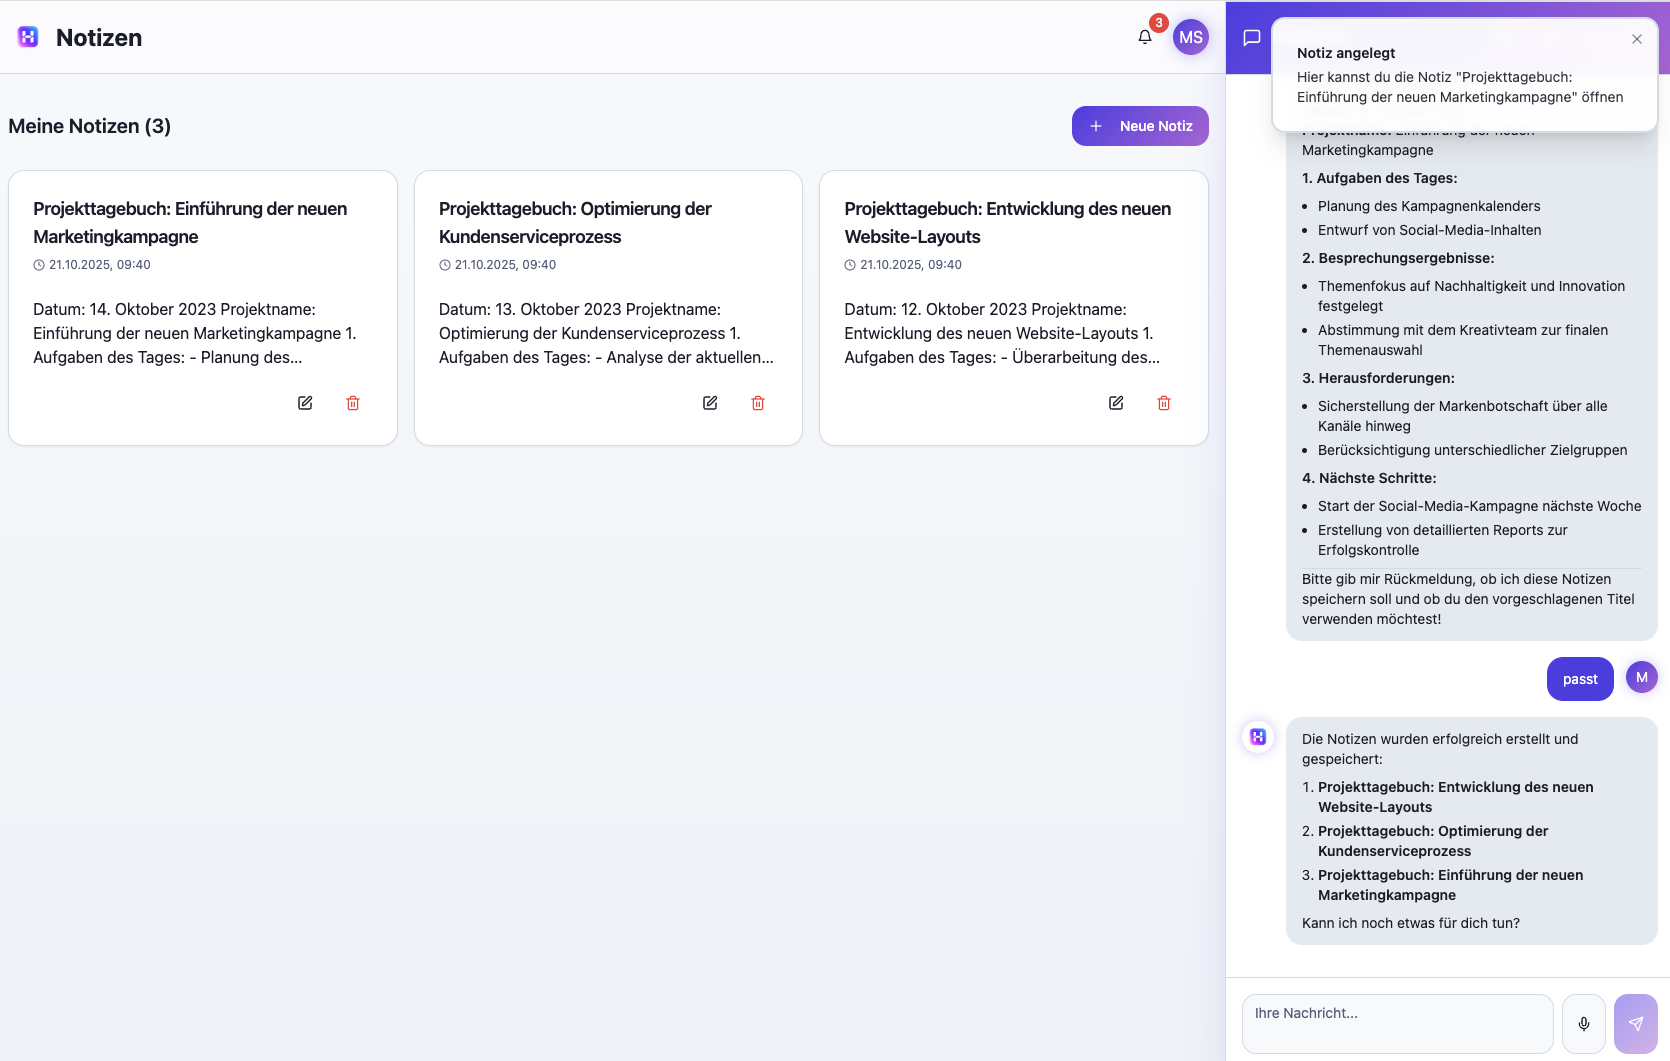Focus the 'Ihre Nachricht...' input field

pos(1397,1024)
